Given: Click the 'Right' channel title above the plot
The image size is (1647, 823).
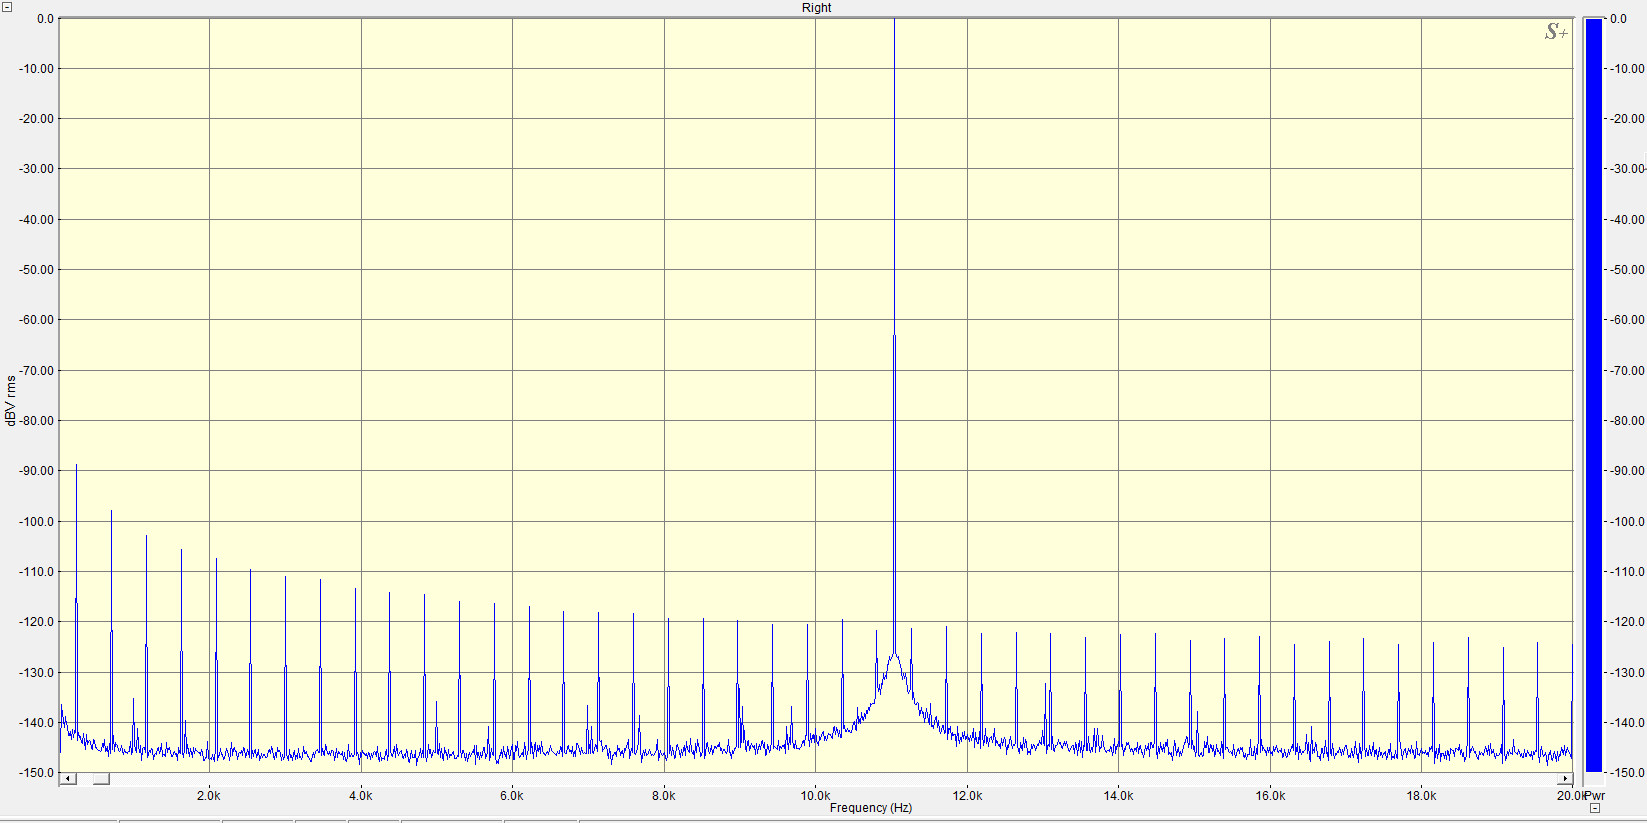Looking at the screenshot, I should [x=816, y=8].
